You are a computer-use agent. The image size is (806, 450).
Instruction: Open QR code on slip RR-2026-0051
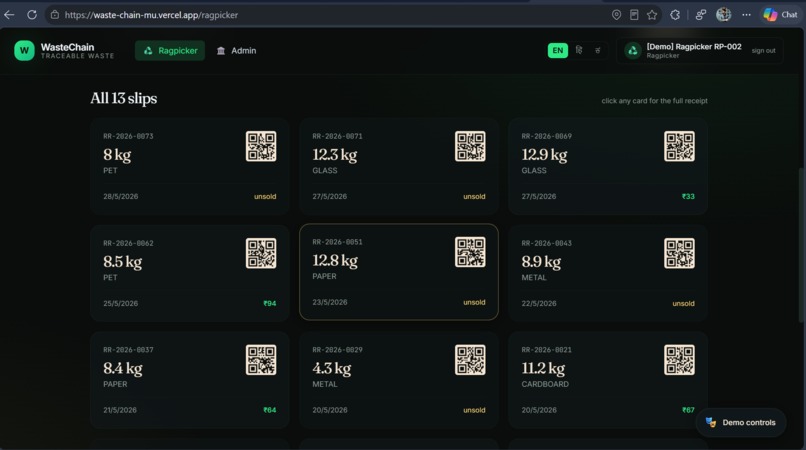(x=470, y=252)
